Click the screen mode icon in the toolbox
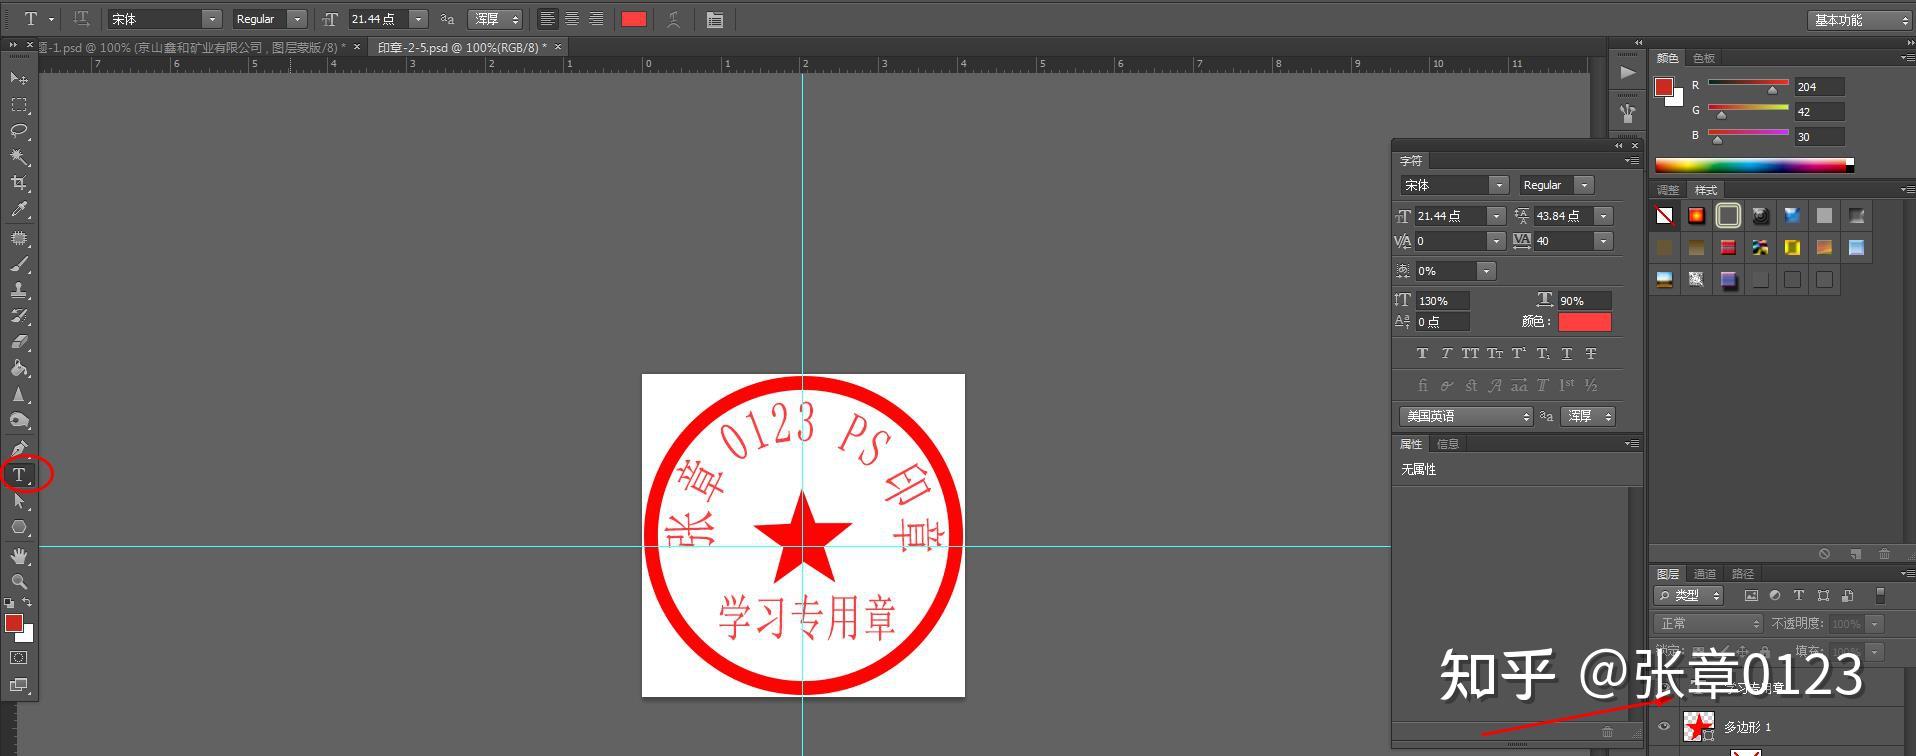This screenshot has width=1916, height=756. point(19,685)
